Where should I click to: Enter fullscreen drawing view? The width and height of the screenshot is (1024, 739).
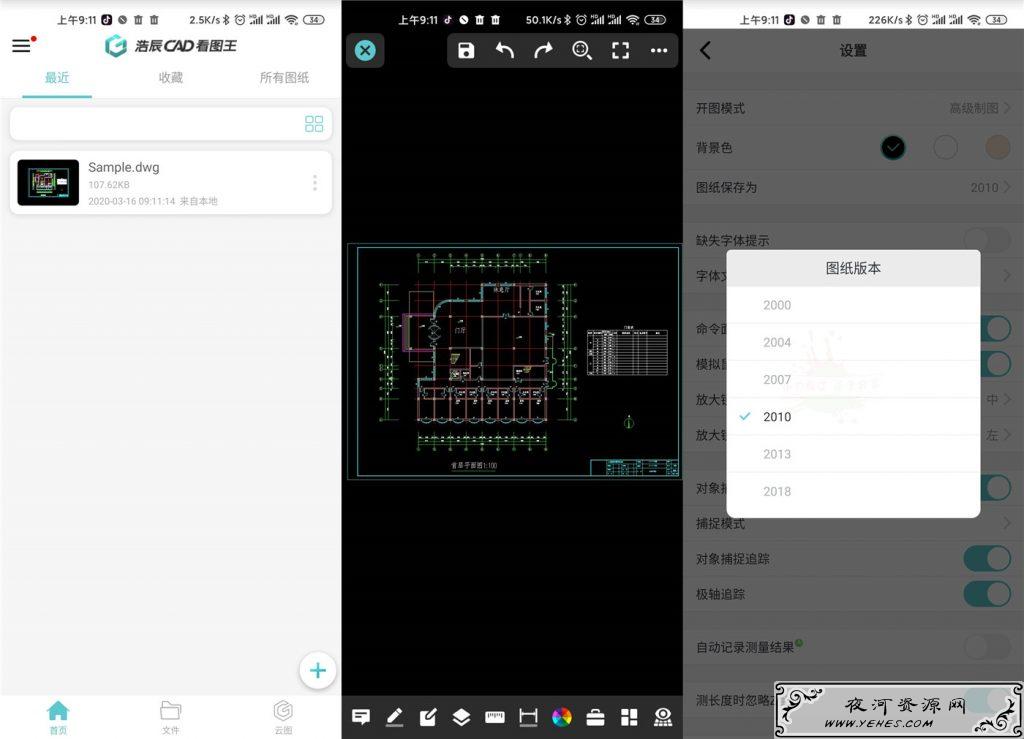[620, 50]
